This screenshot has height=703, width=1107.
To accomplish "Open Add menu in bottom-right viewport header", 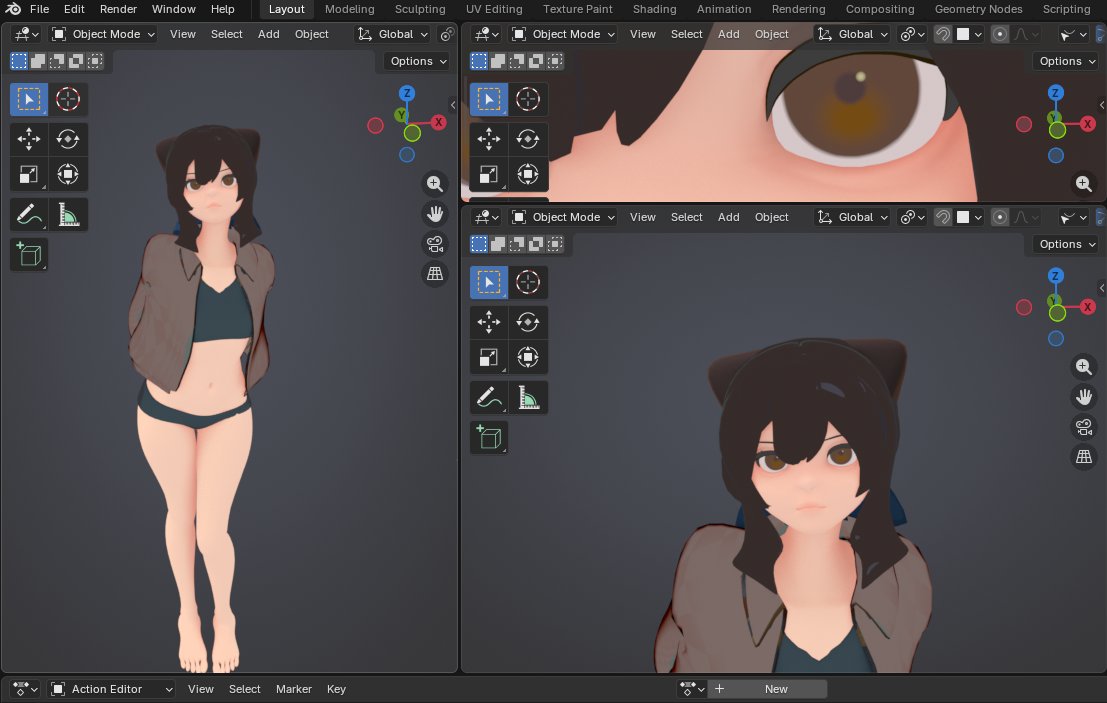I will [x=729, y=217].
